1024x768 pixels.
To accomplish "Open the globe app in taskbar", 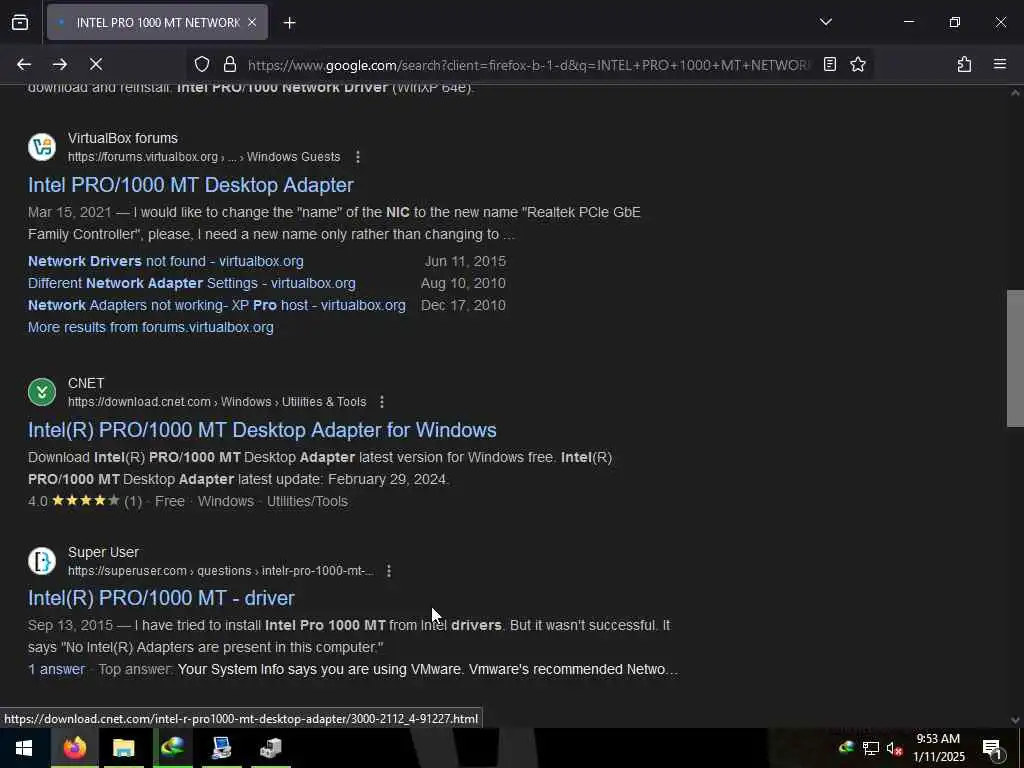I will [x=172, y=748].
